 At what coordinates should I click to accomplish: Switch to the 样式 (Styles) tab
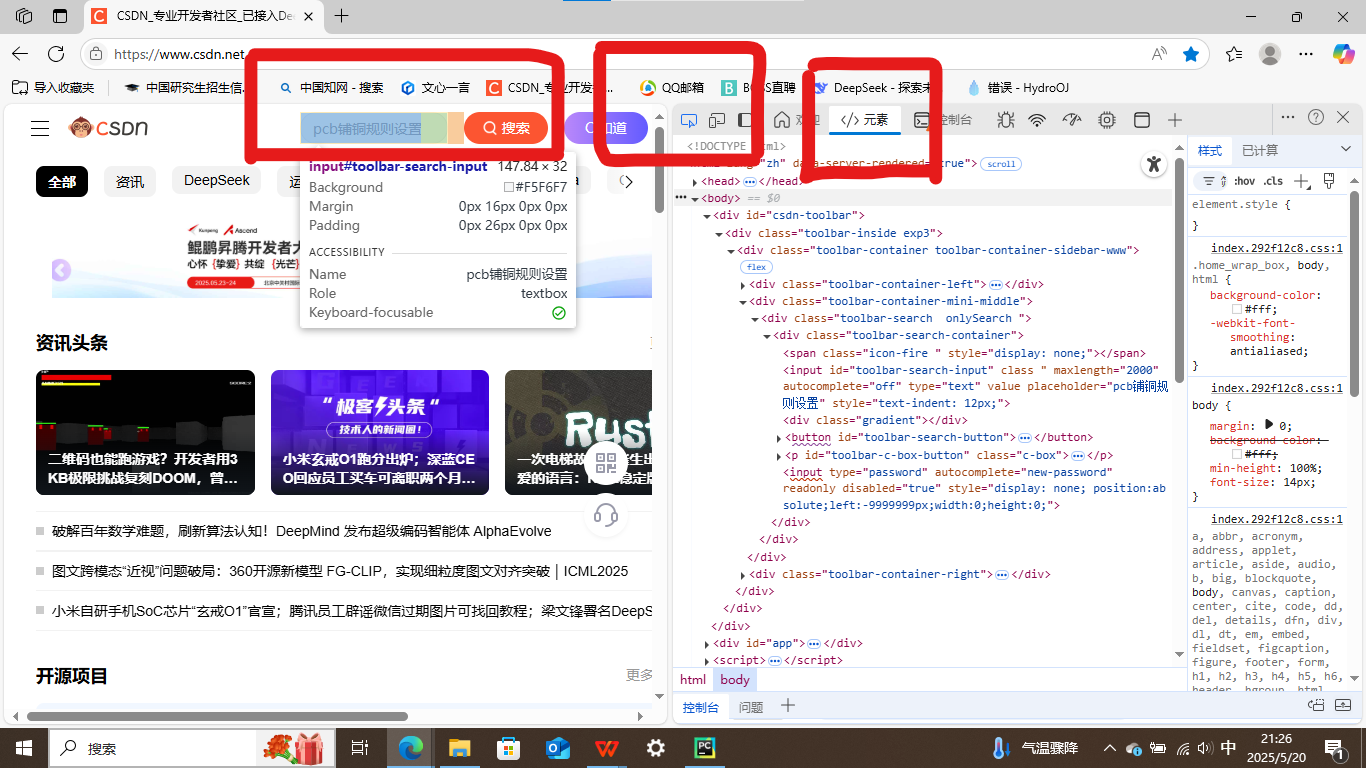pyautogui.click(x=1210, y=150)
